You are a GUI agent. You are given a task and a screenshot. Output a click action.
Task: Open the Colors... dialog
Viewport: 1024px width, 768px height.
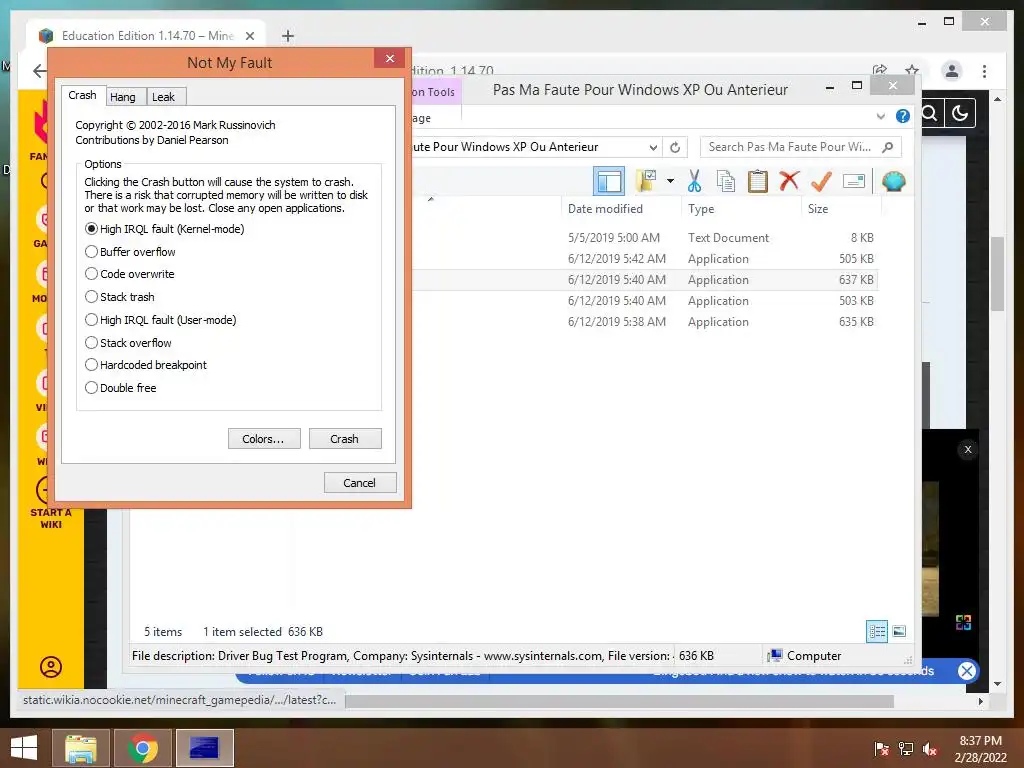[264, 439]
